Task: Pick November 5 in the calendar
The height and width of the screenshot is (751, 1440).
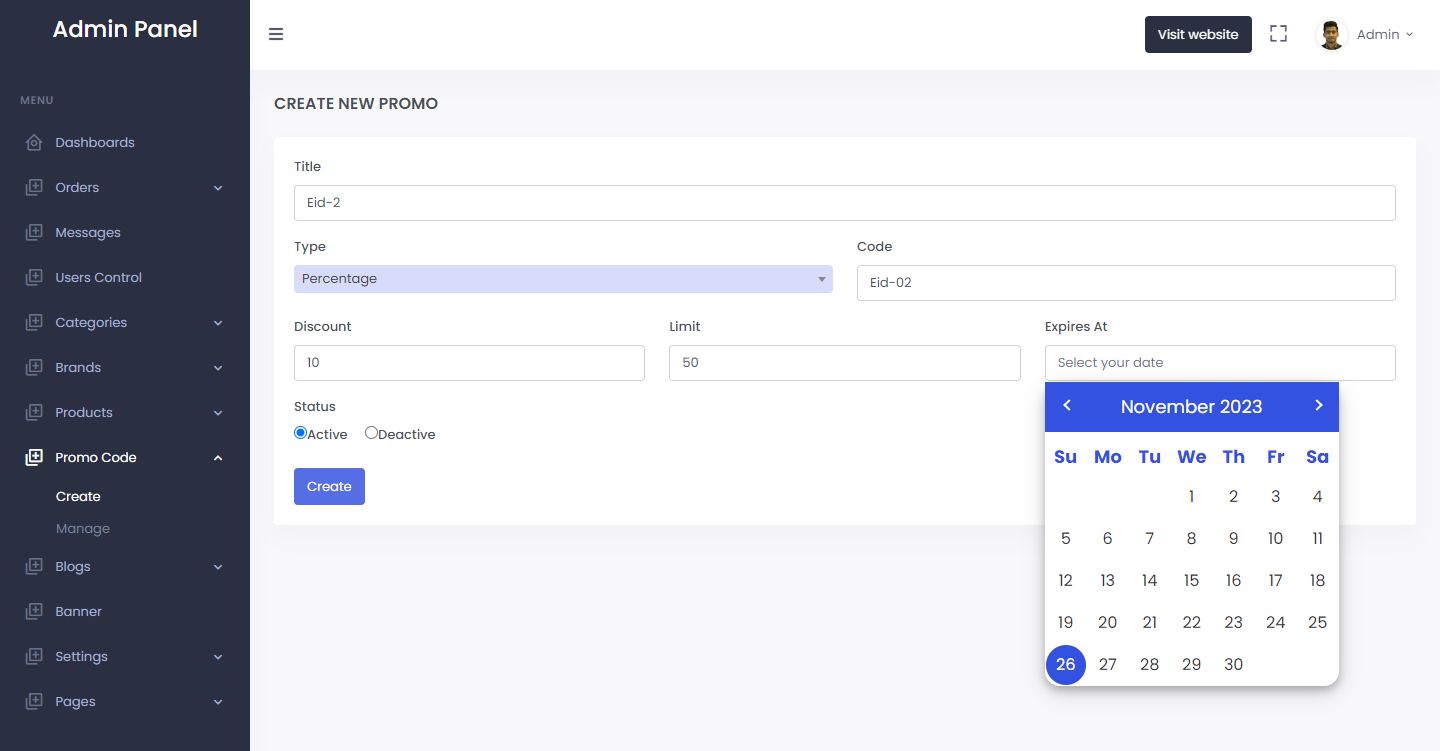Action: click(1066, 539)
